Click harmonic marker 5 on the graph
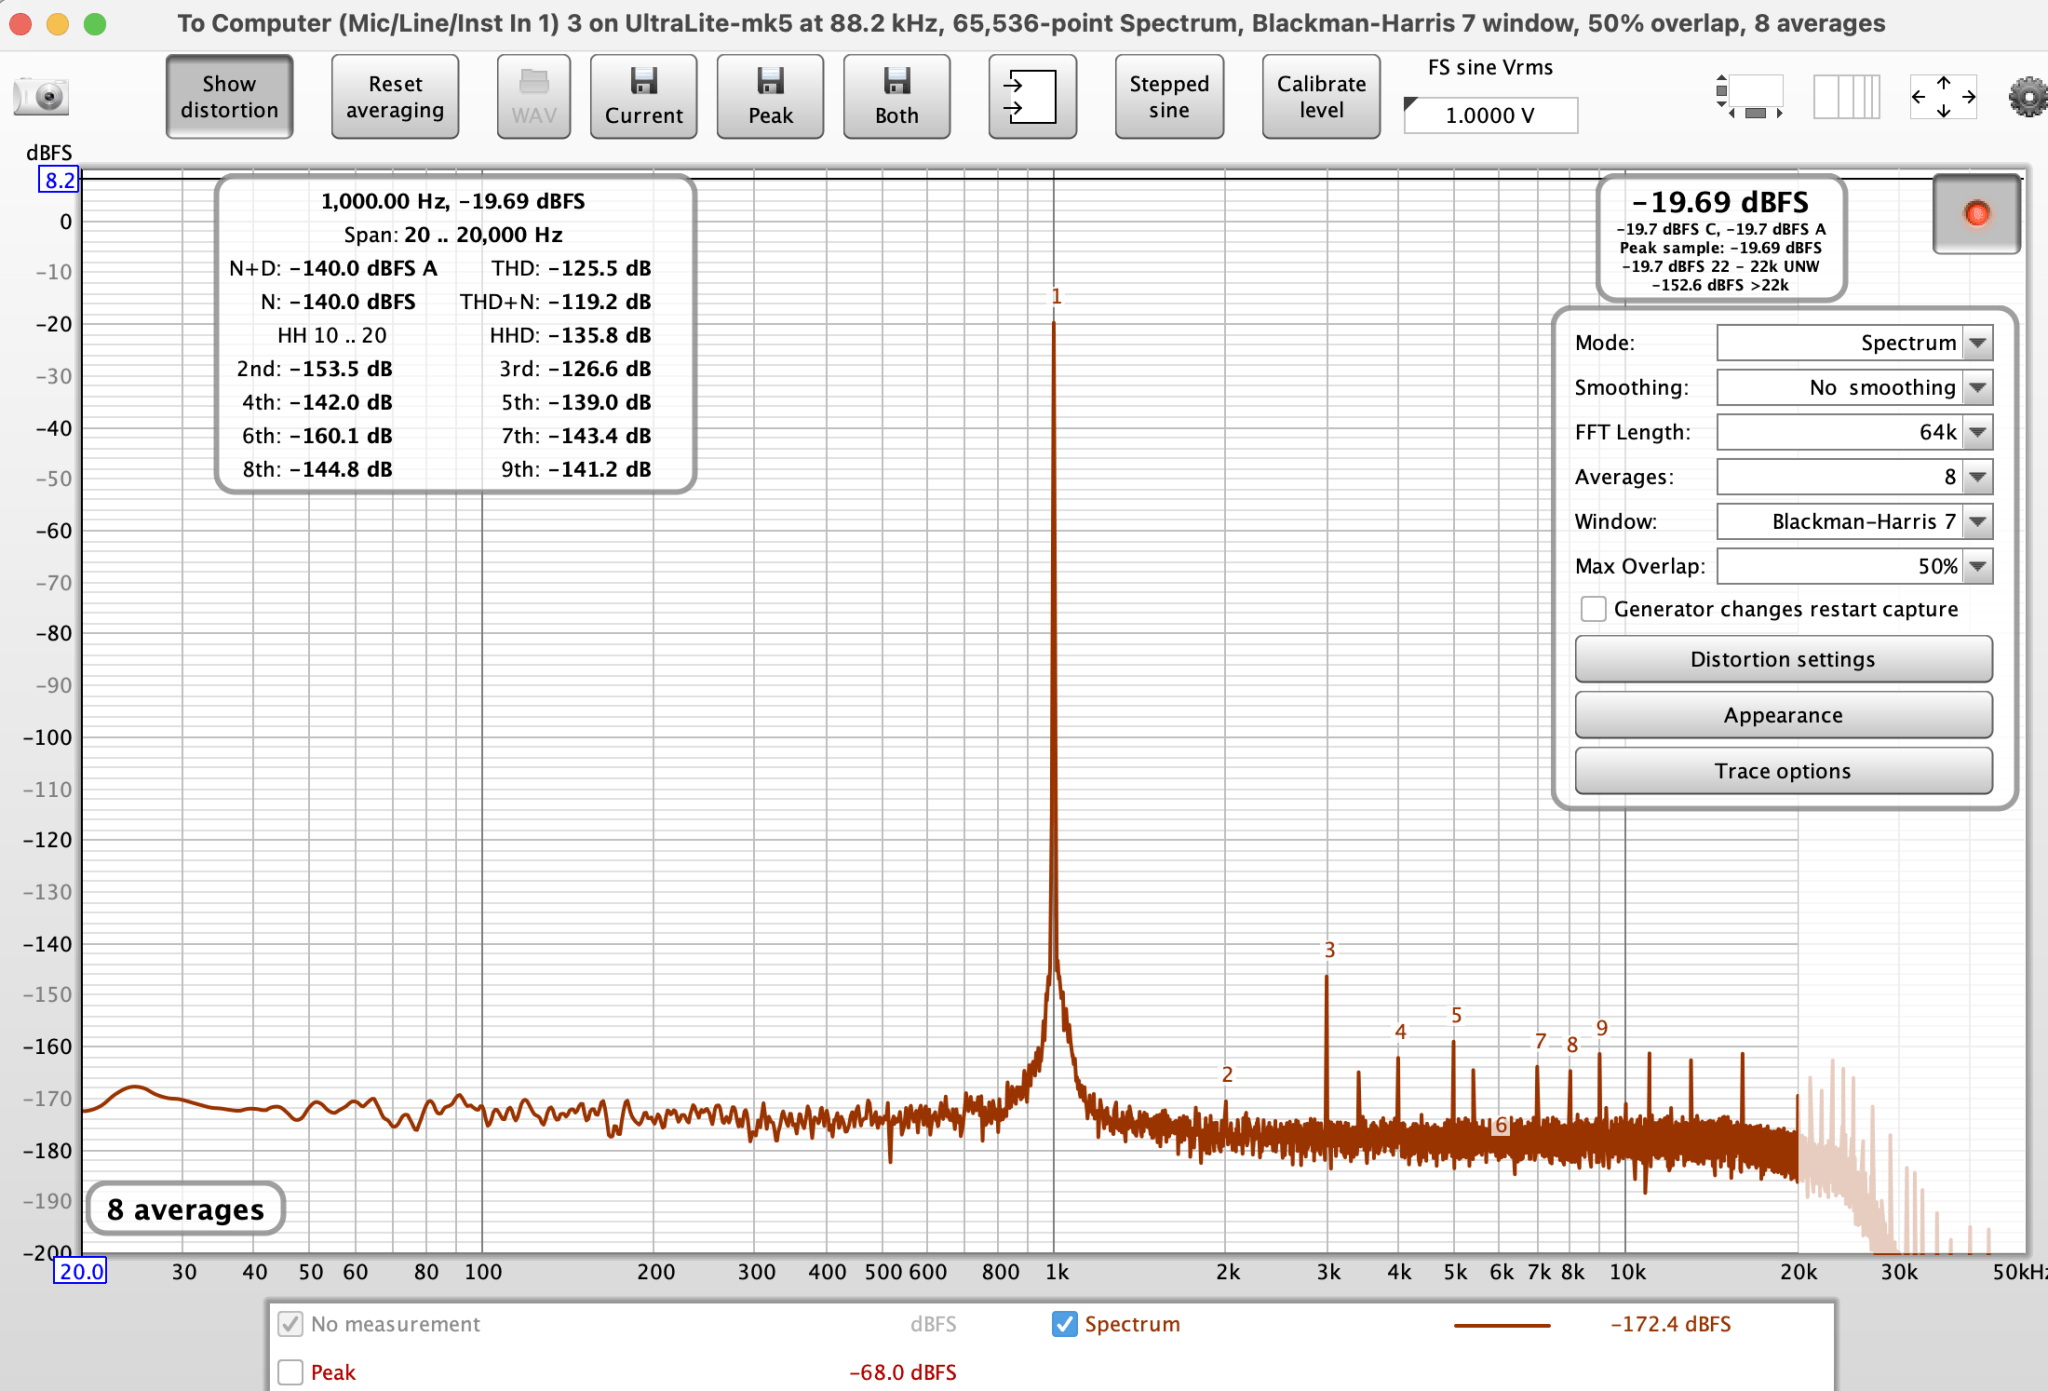 coord(1456,1015)
